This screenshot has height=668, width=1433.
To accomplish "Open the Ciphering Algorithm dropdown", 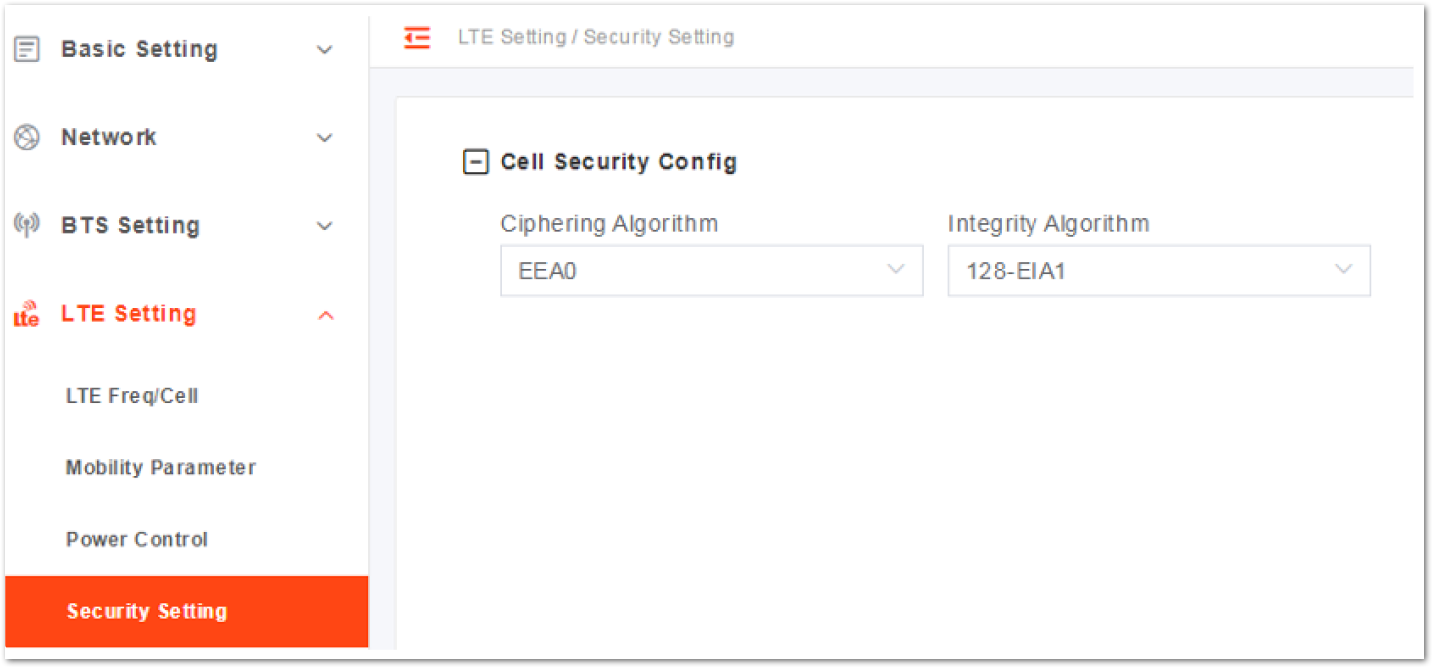I will [711, 270].
